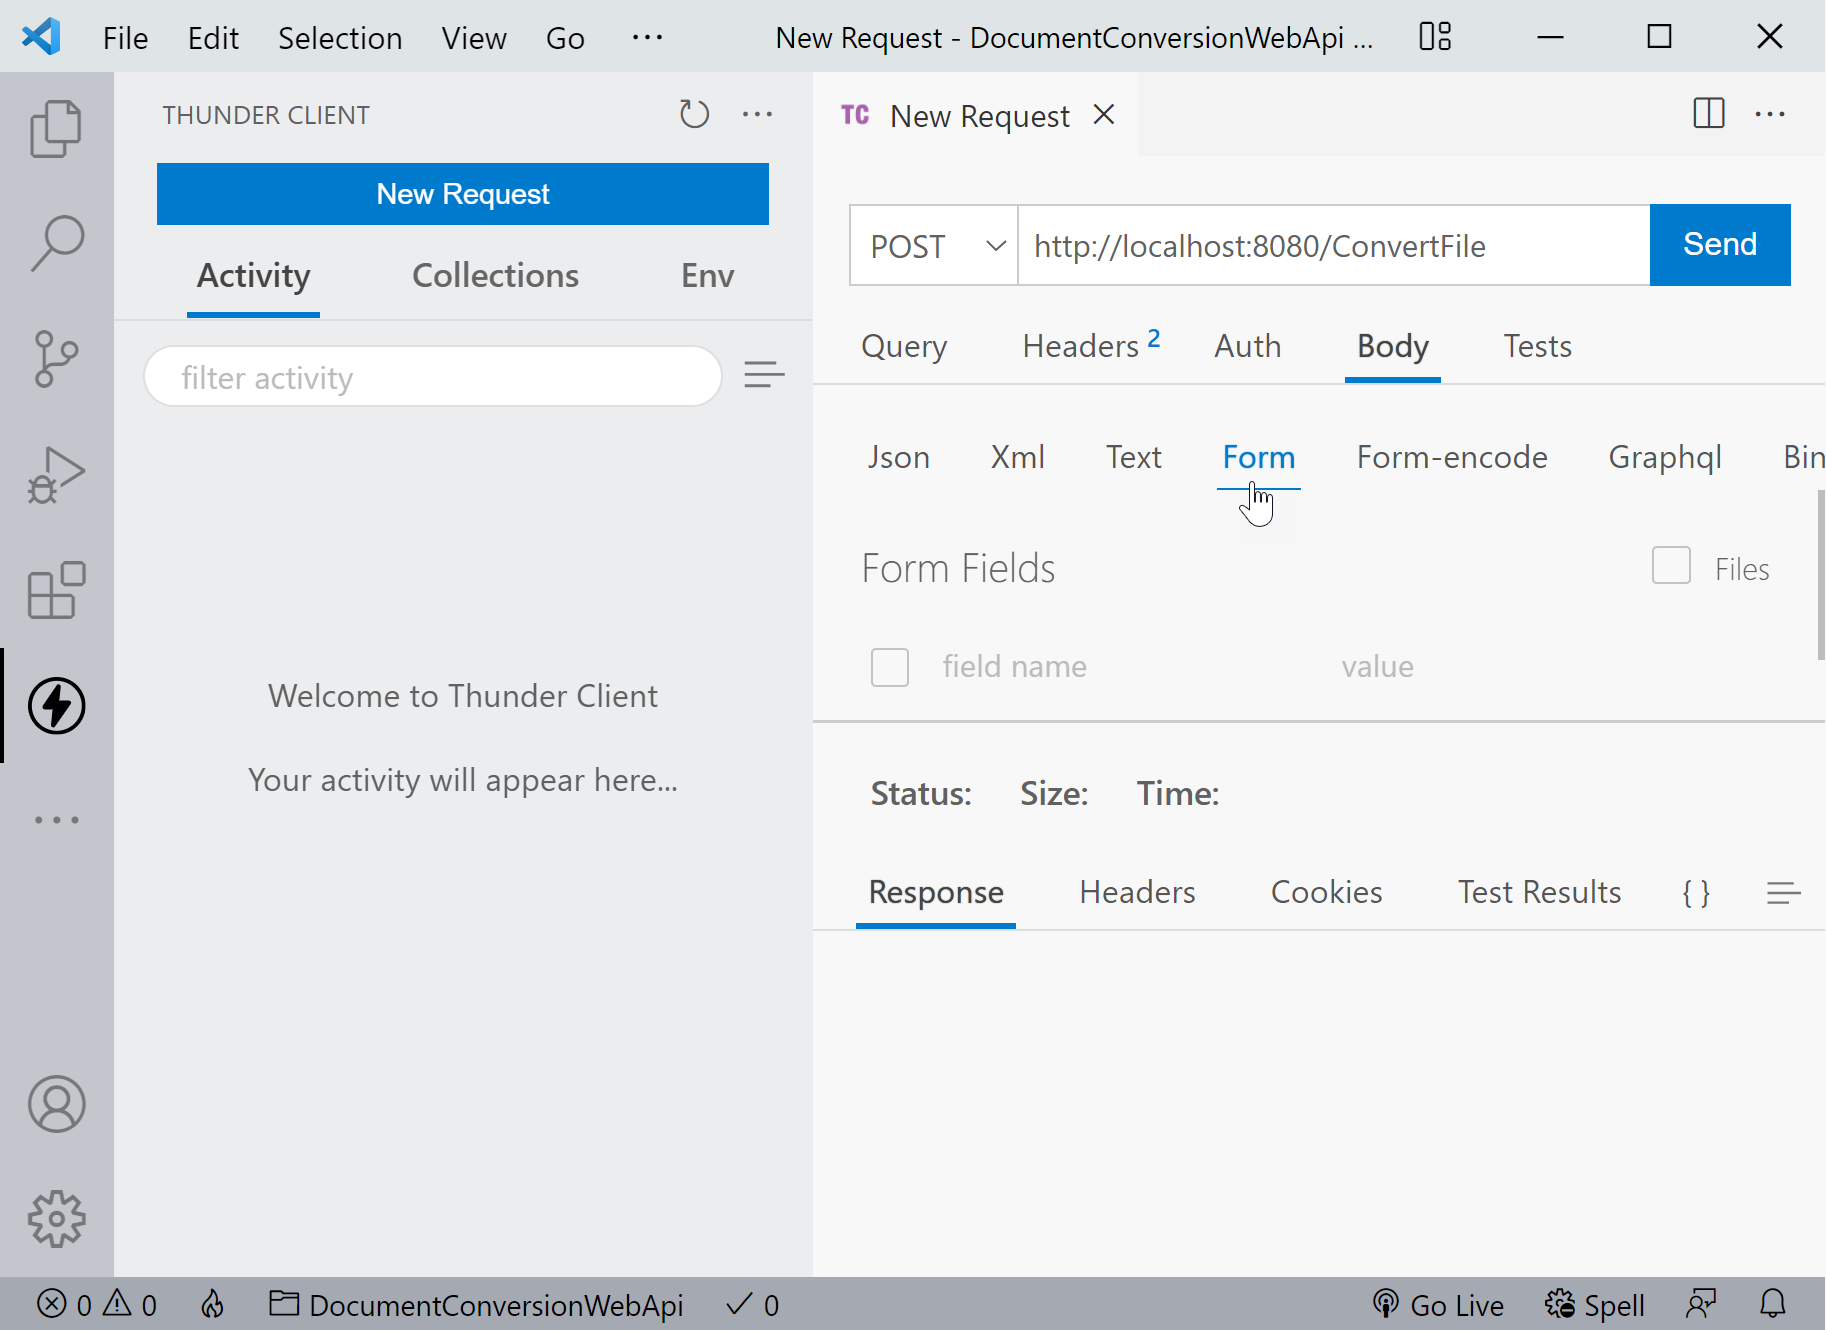The width and height of the screenshot is (1826, 1330).
Task: Open the POST method dropdown
Action: pyautogui.click(x=934, y=246)
